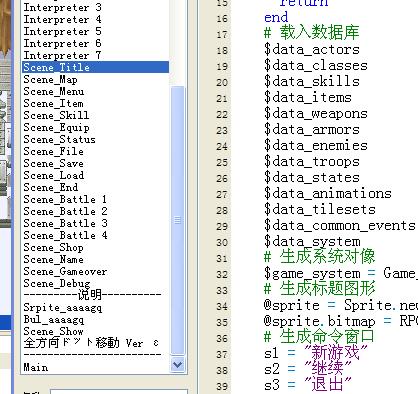Click the string "退出" on s3 line
Screen dimensions: 418x394
pos(328,384)
